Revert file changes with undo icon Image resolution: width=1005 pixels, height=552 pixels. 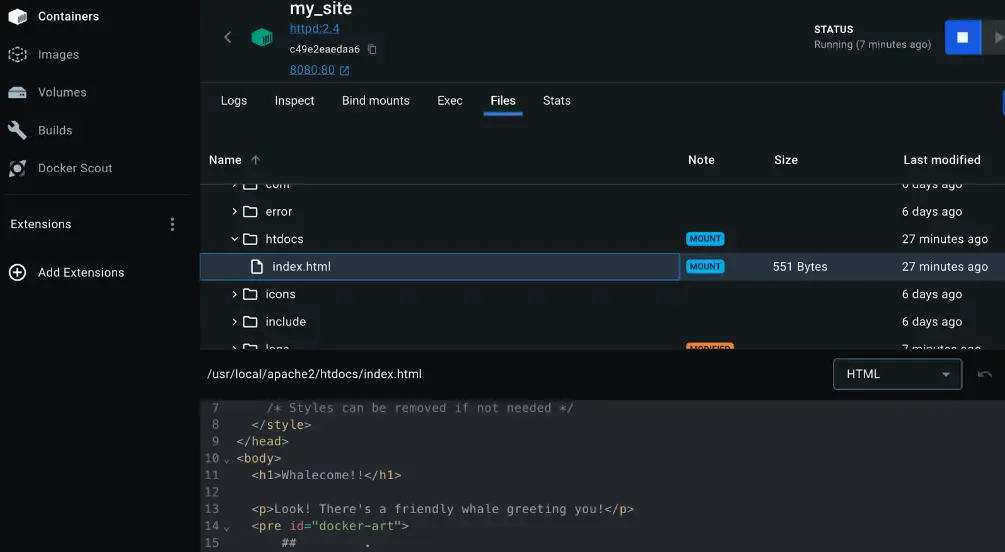coord(985,374)
